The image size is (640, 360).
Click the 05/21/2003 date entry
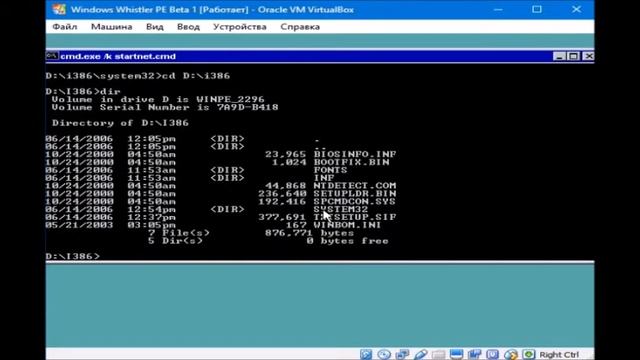tap(79, 225)
